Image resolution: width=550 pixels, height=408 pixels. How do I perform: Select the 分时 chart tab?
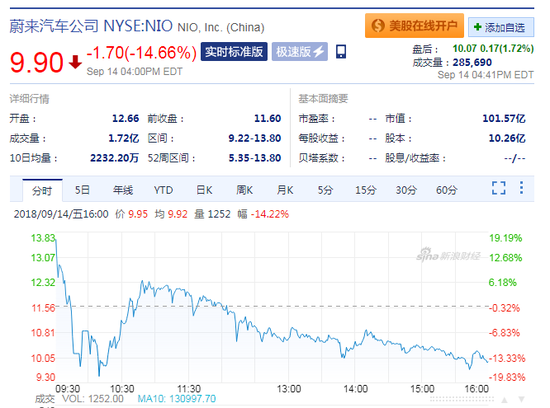click(42, 190)
